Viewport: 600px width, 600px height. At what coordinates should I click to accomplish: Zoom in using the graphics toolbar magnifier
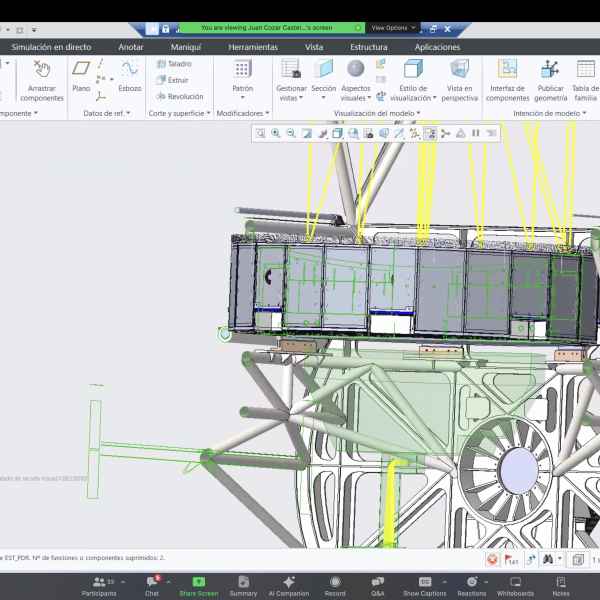coord(276,133)
